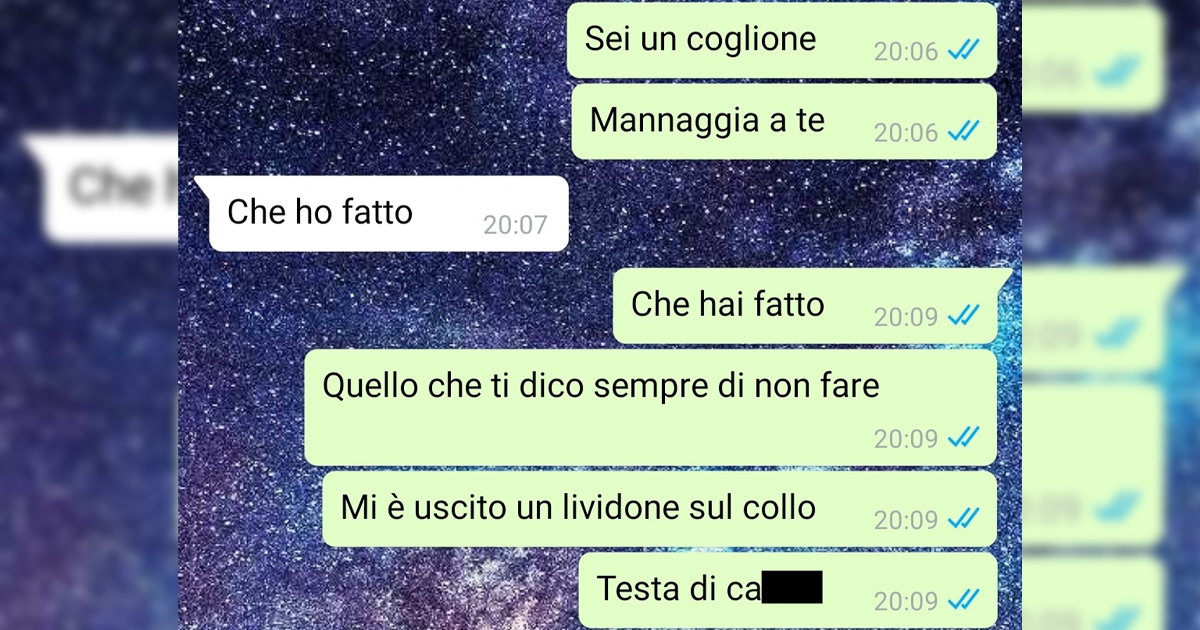Click the 20:09 time on the 'lividone' message
1200x630 pixels.
coord(906,520)
